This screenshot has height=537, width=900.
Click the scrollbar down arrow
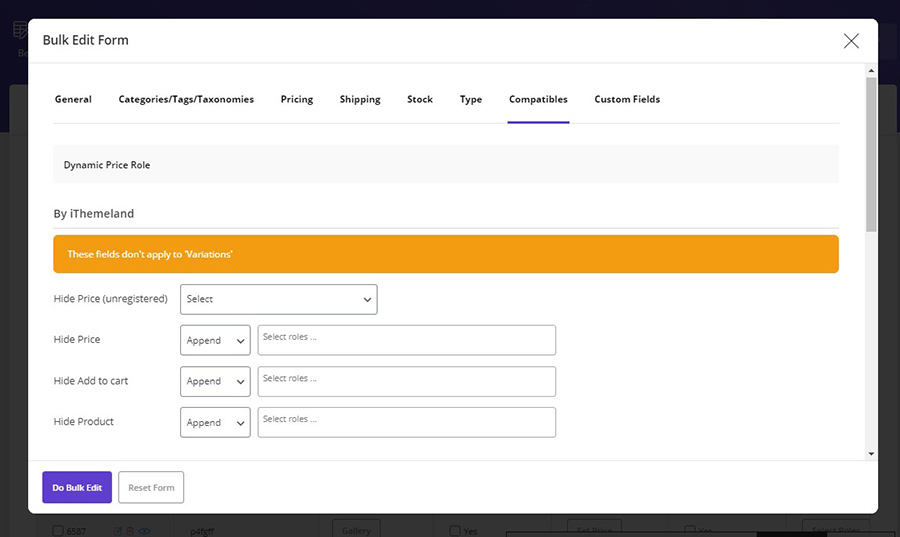[x=871, y=454]
